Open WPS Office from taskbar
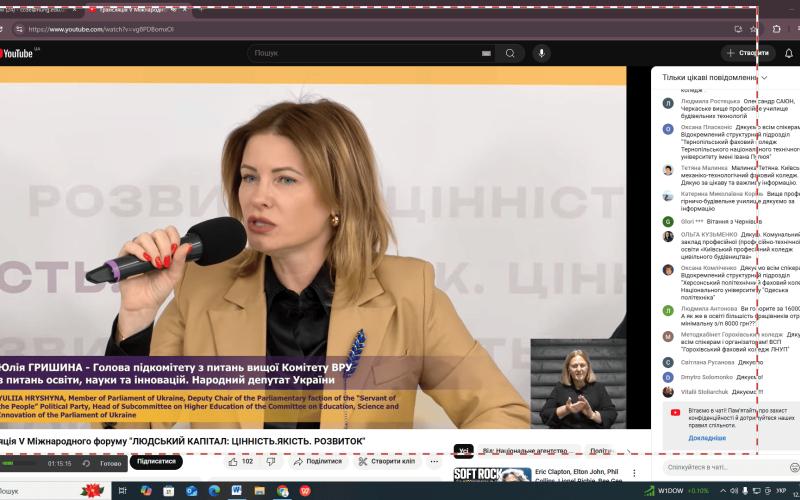This screenshot has width=800, height=500. pos(305,491)
